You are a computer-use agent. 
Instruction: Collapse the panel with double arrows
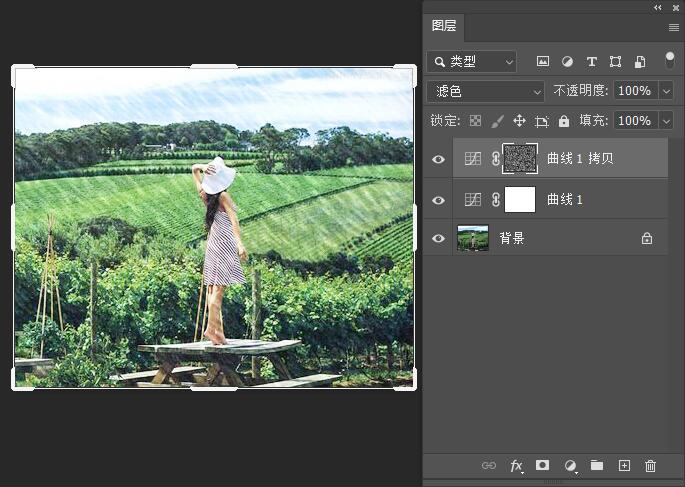pyautogui.click(x=657, y=7)
